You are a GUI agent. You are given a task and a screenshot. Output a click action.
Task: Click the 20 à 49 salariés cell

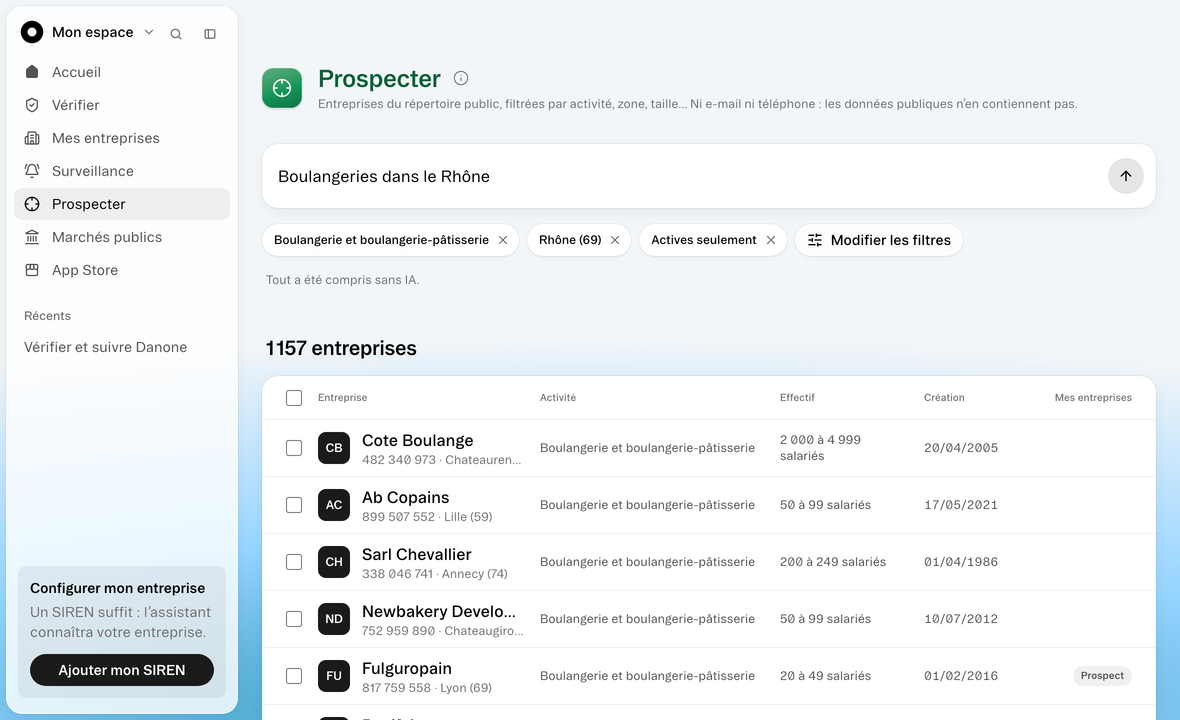(x=826, y=676)
